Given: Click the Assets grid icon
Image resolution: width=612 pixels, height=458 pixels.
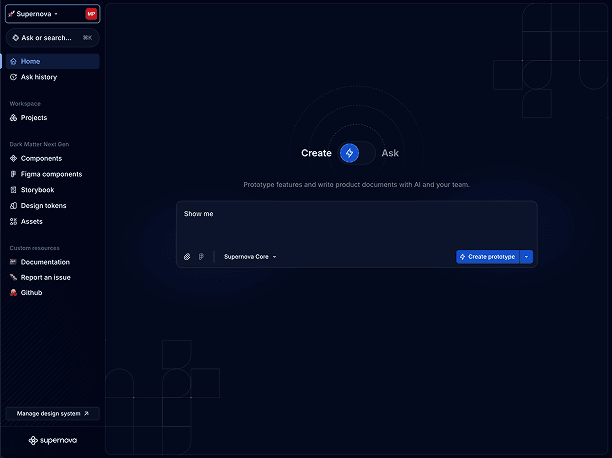Looking at the screenshot, I should coord(13,221).
